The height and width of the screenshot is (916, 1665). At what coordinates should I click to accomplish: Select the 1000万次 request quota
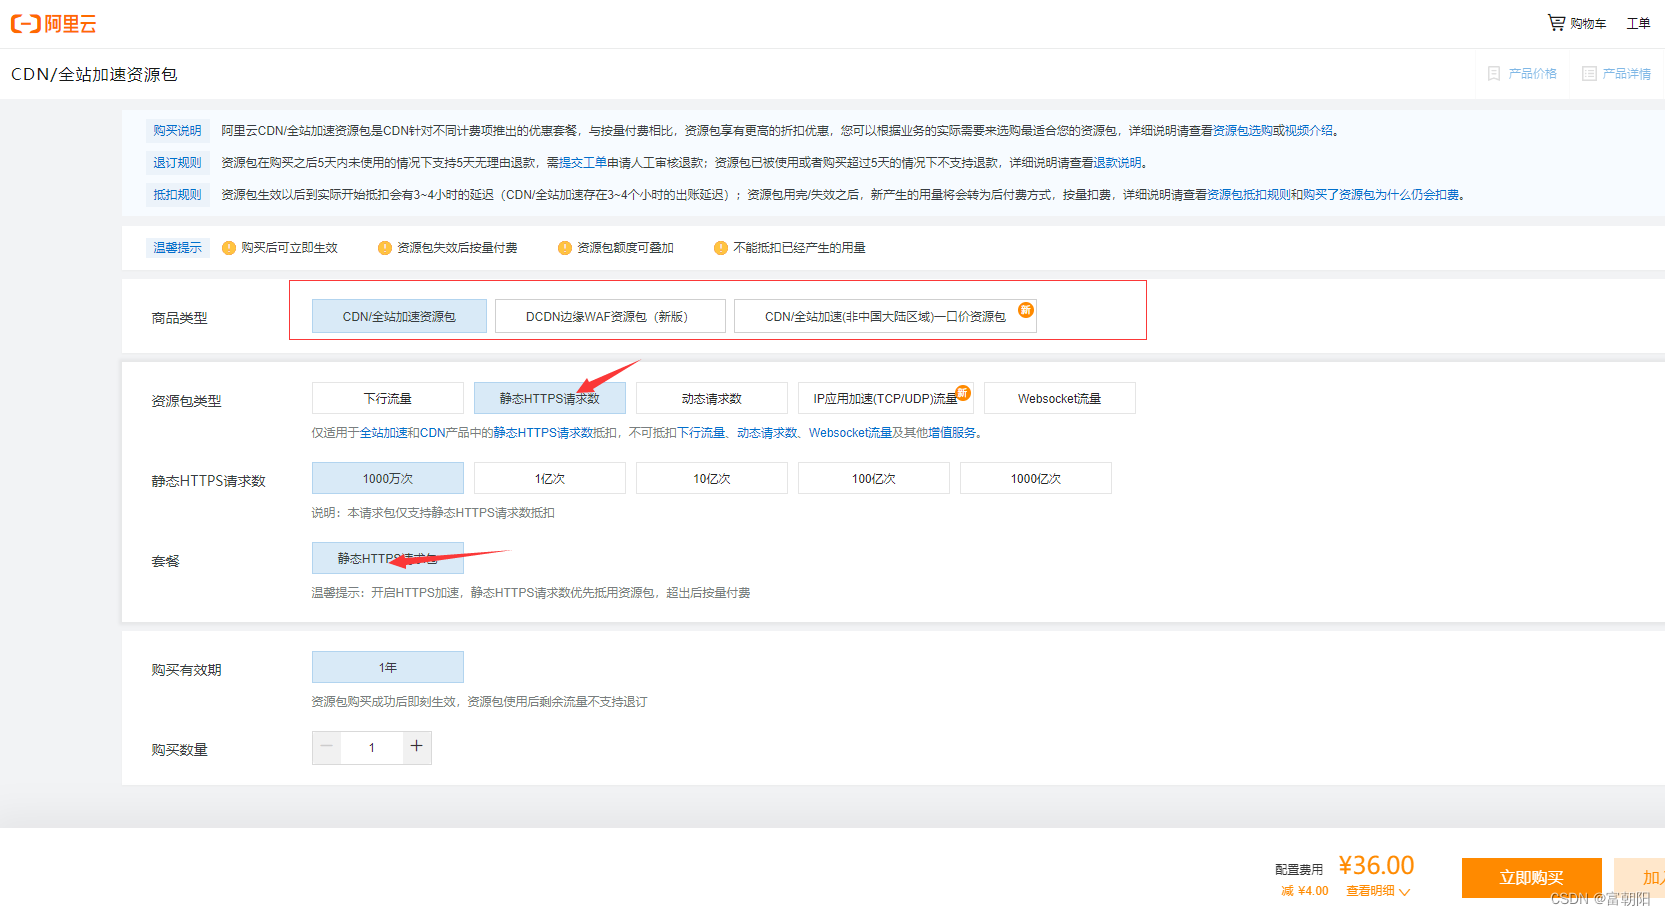tap(388, 478)
